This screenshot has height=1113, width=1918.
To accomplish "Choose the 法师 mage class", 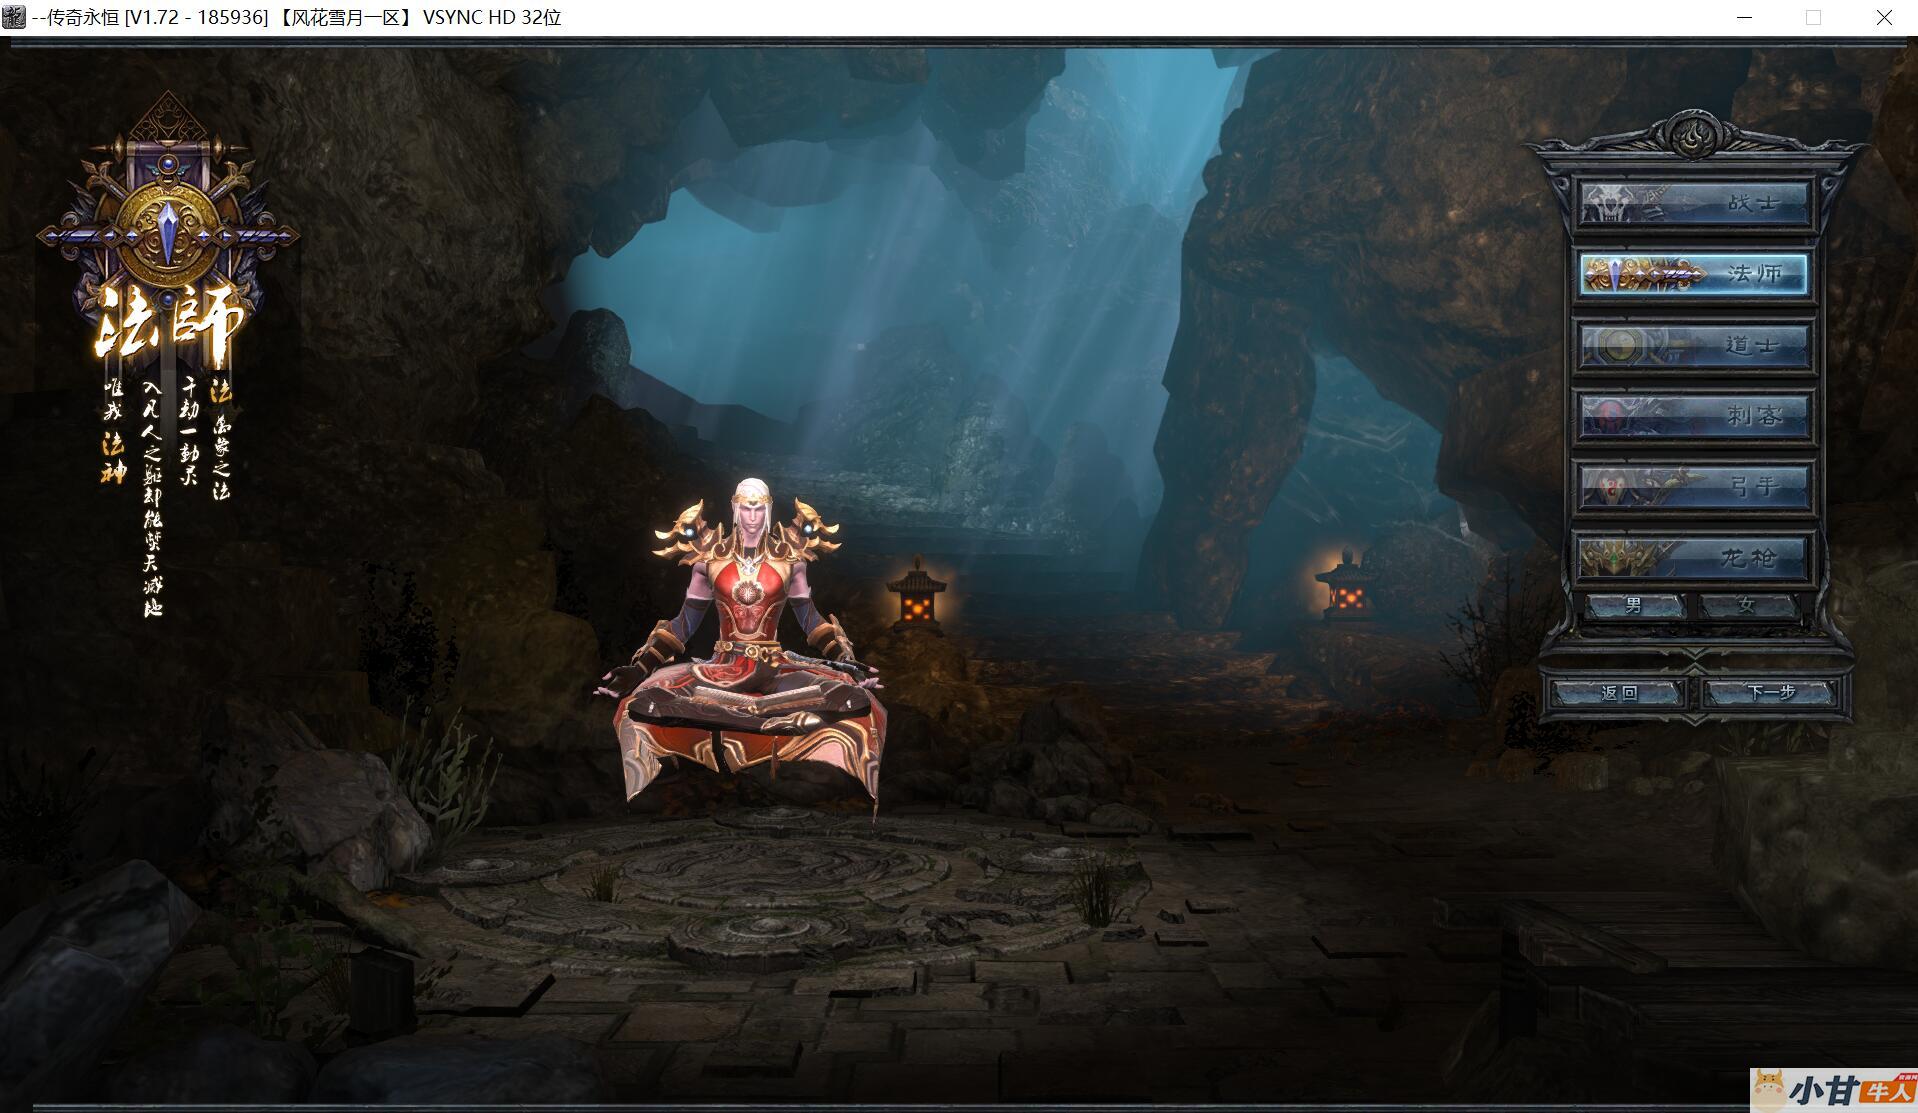I will (x=1694, y=274).
